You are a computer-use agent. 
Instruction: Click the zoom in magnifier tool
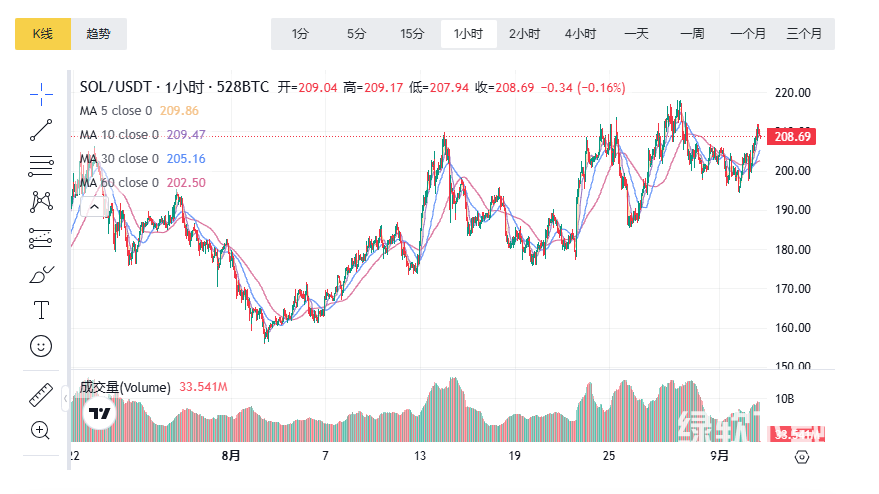pyautogui.click(x=41, y=431)
